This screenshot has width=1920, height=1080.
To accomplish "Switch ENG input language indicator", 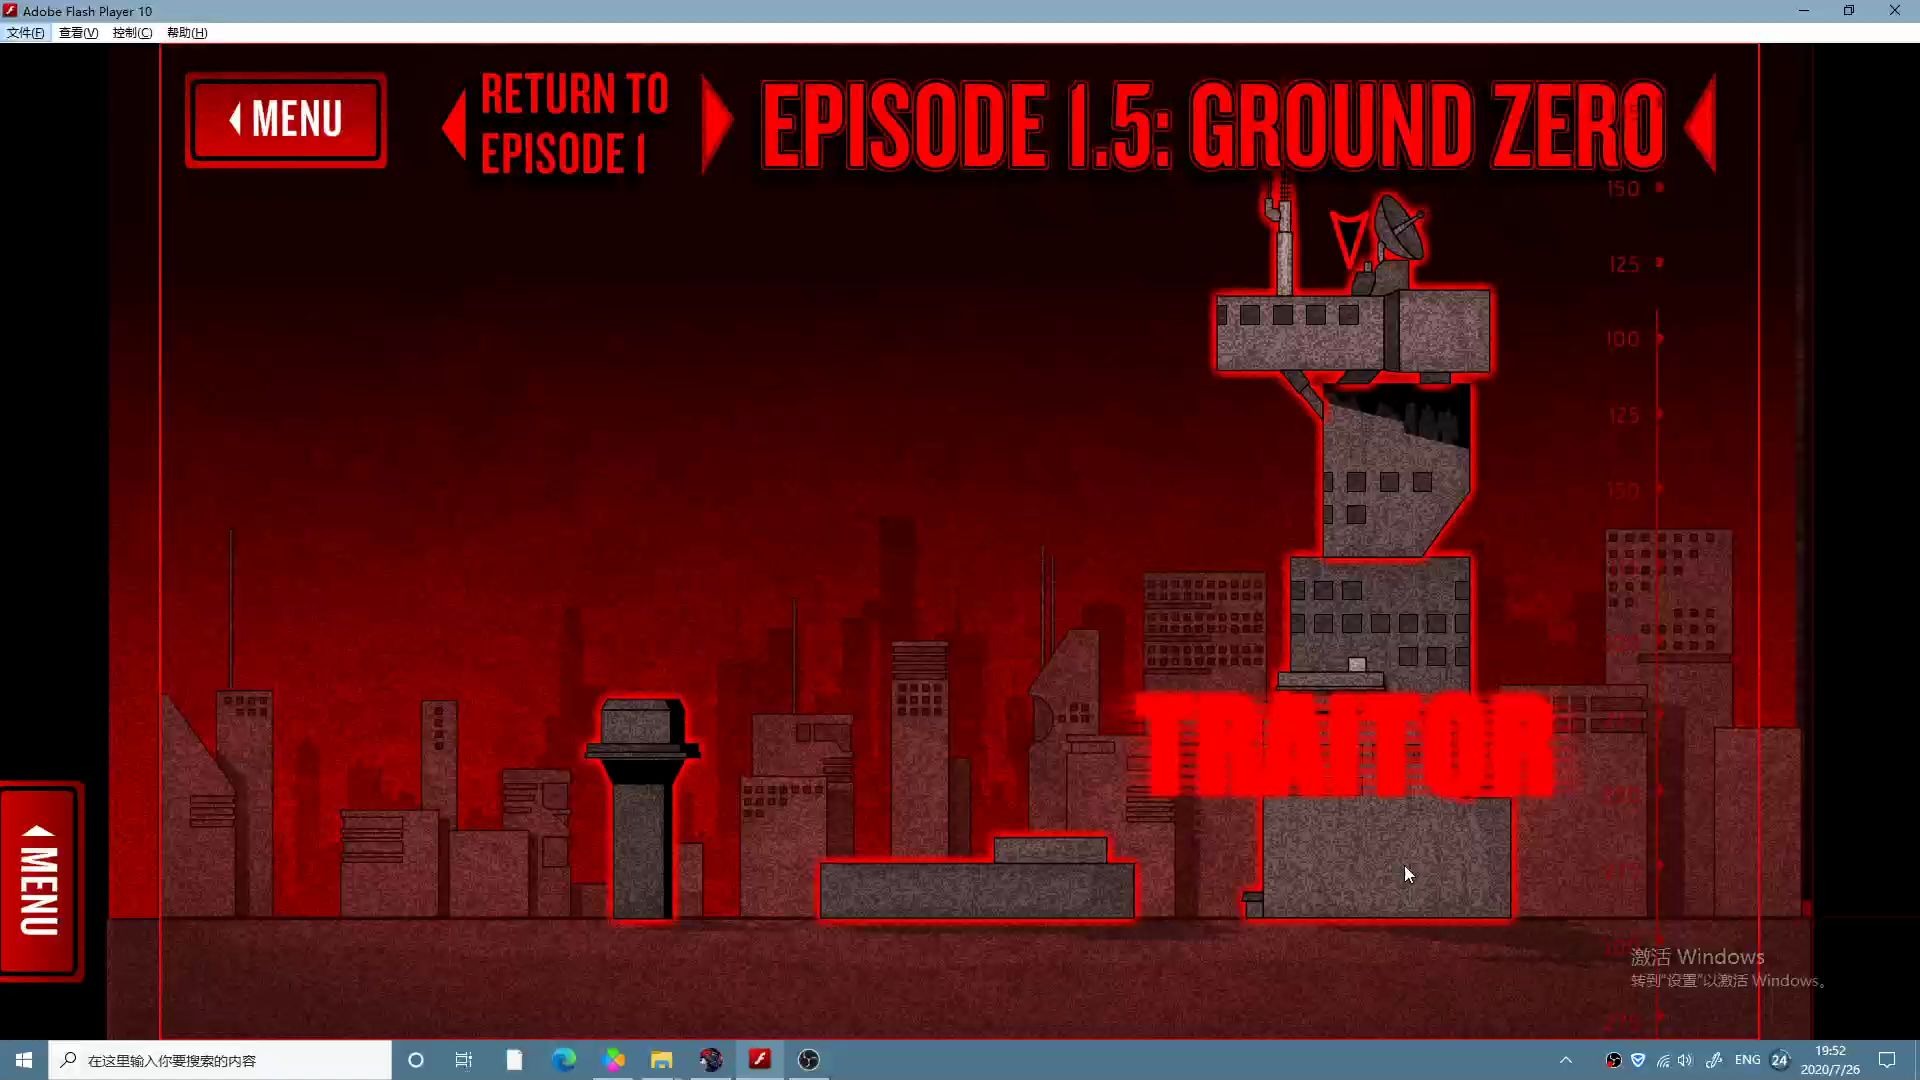I will tap(1748, 1060).
